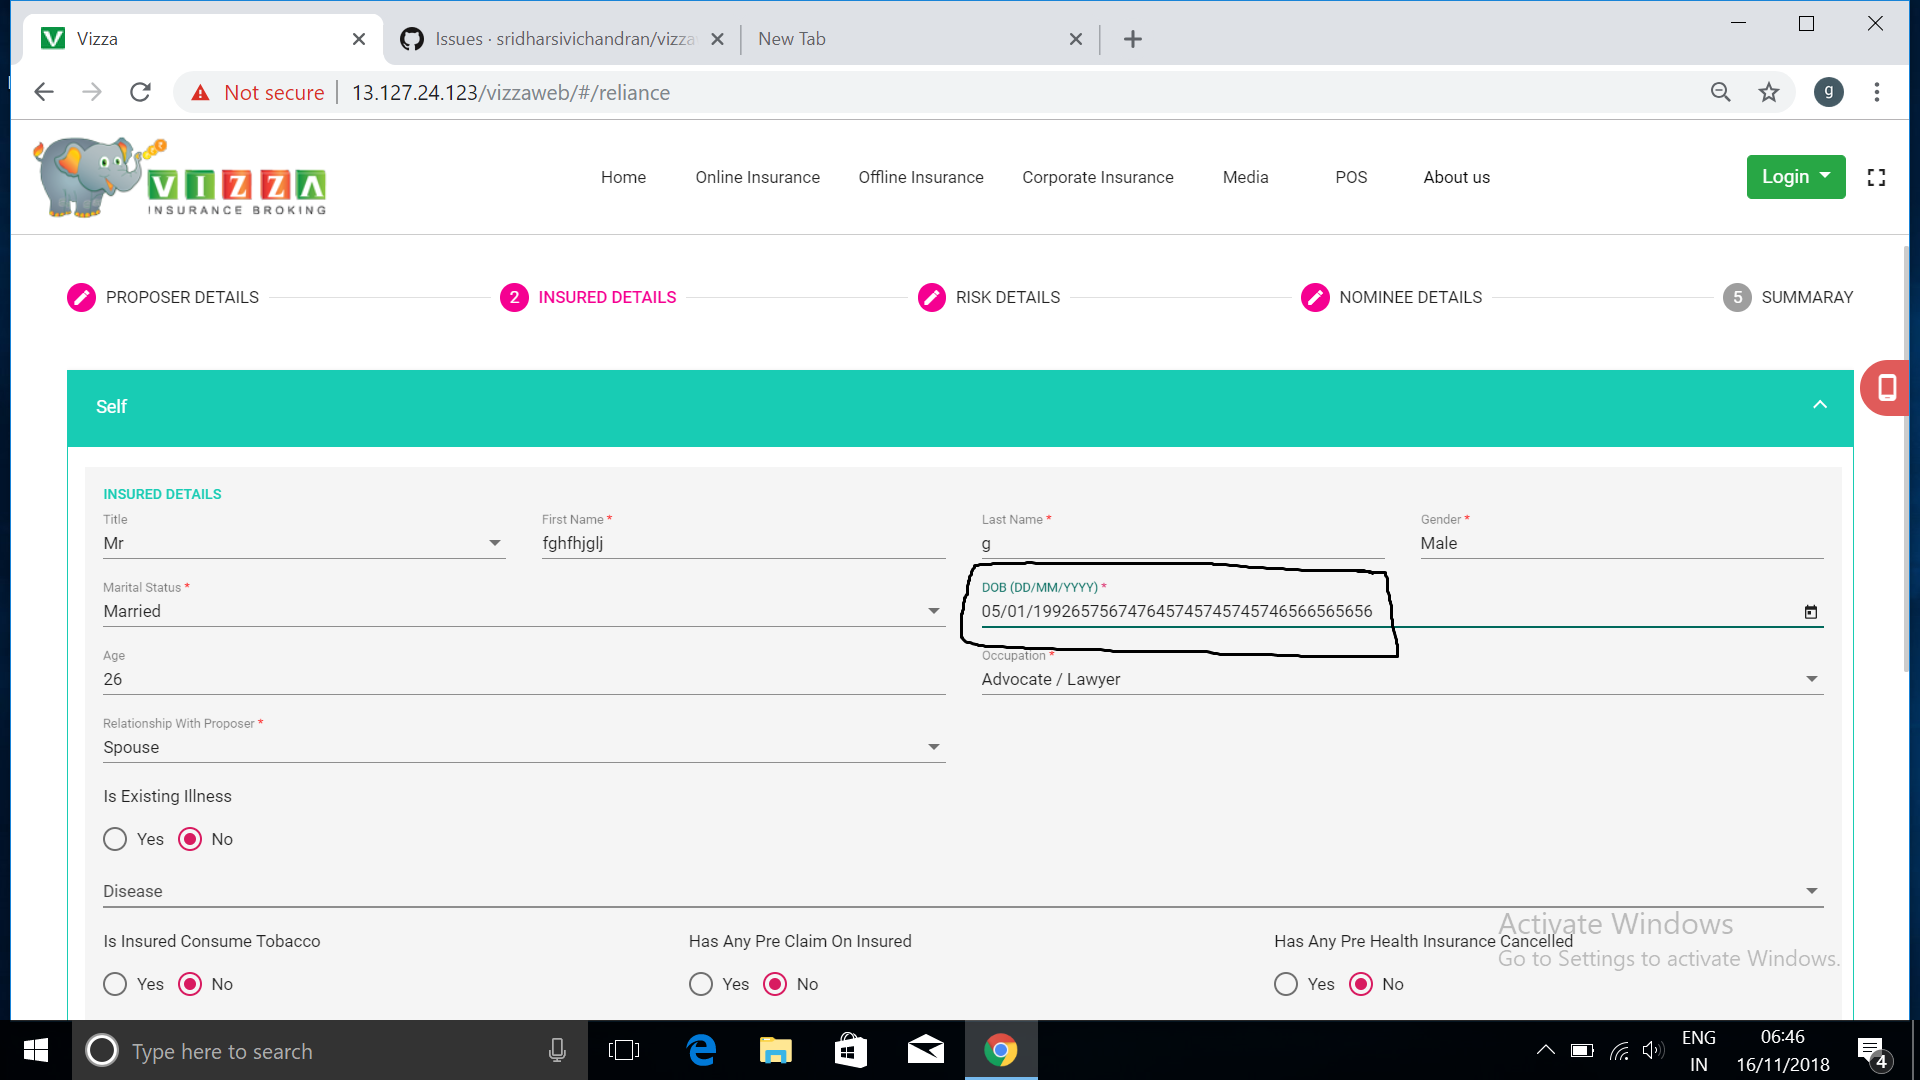Open a new browser tab with plus
Image resolution: width=1920 pixels, height=1080 pixels.
pos(1132,39)
